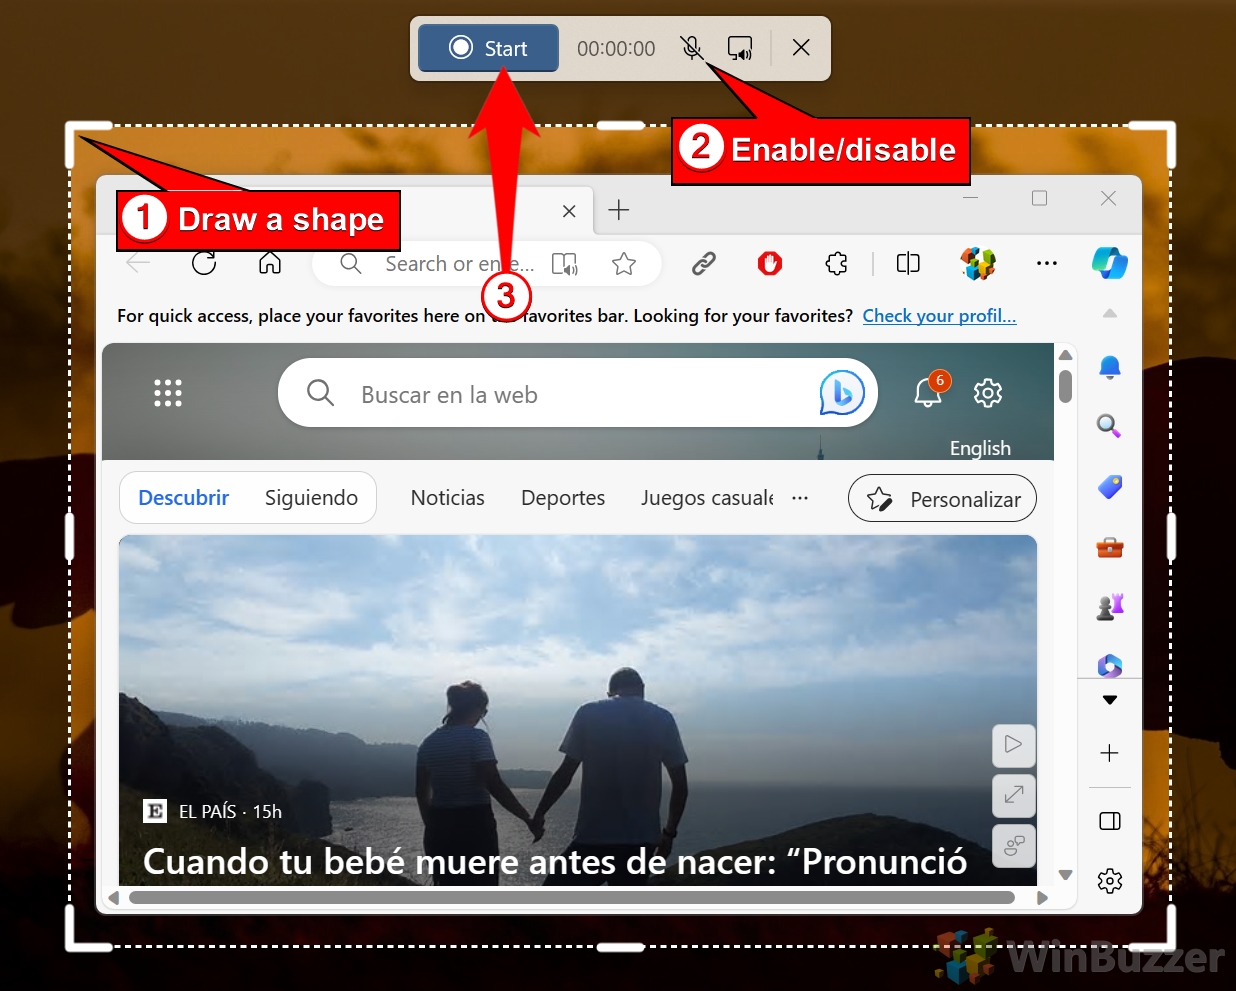Refresh the current page

[x=204, y=263]
